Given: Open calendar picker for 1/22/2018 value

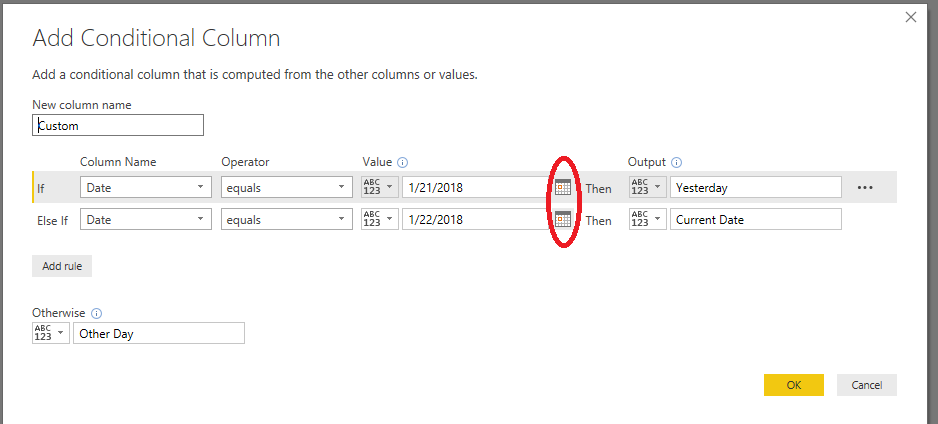Looking at the screenshot, I should click(x=563, y=219).
